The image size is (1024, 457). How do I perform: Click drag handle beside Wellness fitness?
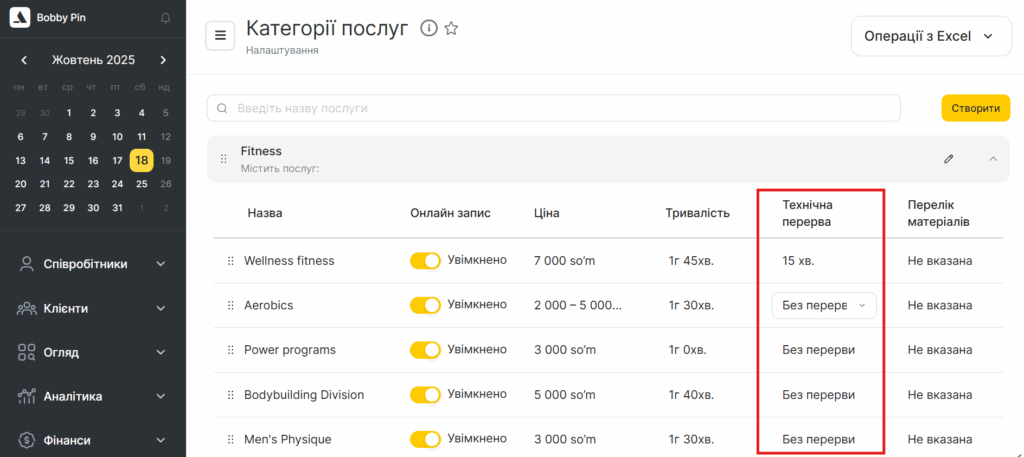coord(230,261)
